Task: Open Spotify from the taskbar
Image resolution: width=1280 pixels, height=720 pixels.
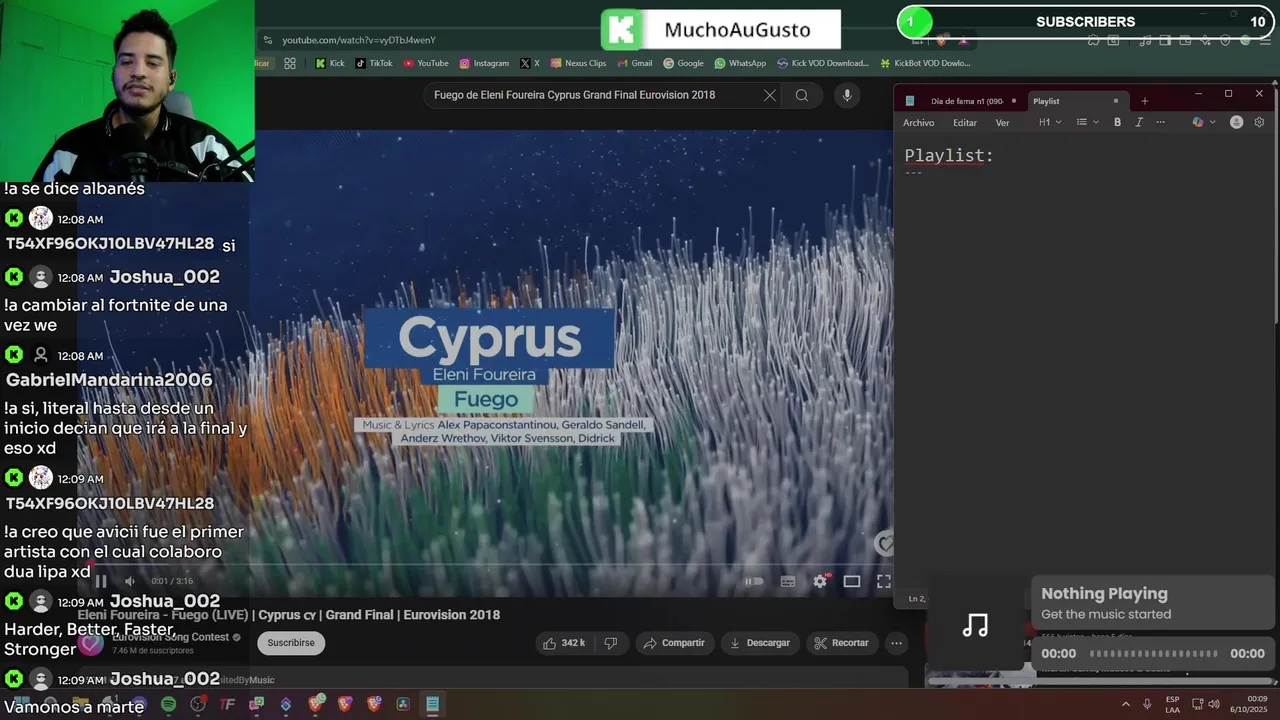Action: click(x=168, y=704)
